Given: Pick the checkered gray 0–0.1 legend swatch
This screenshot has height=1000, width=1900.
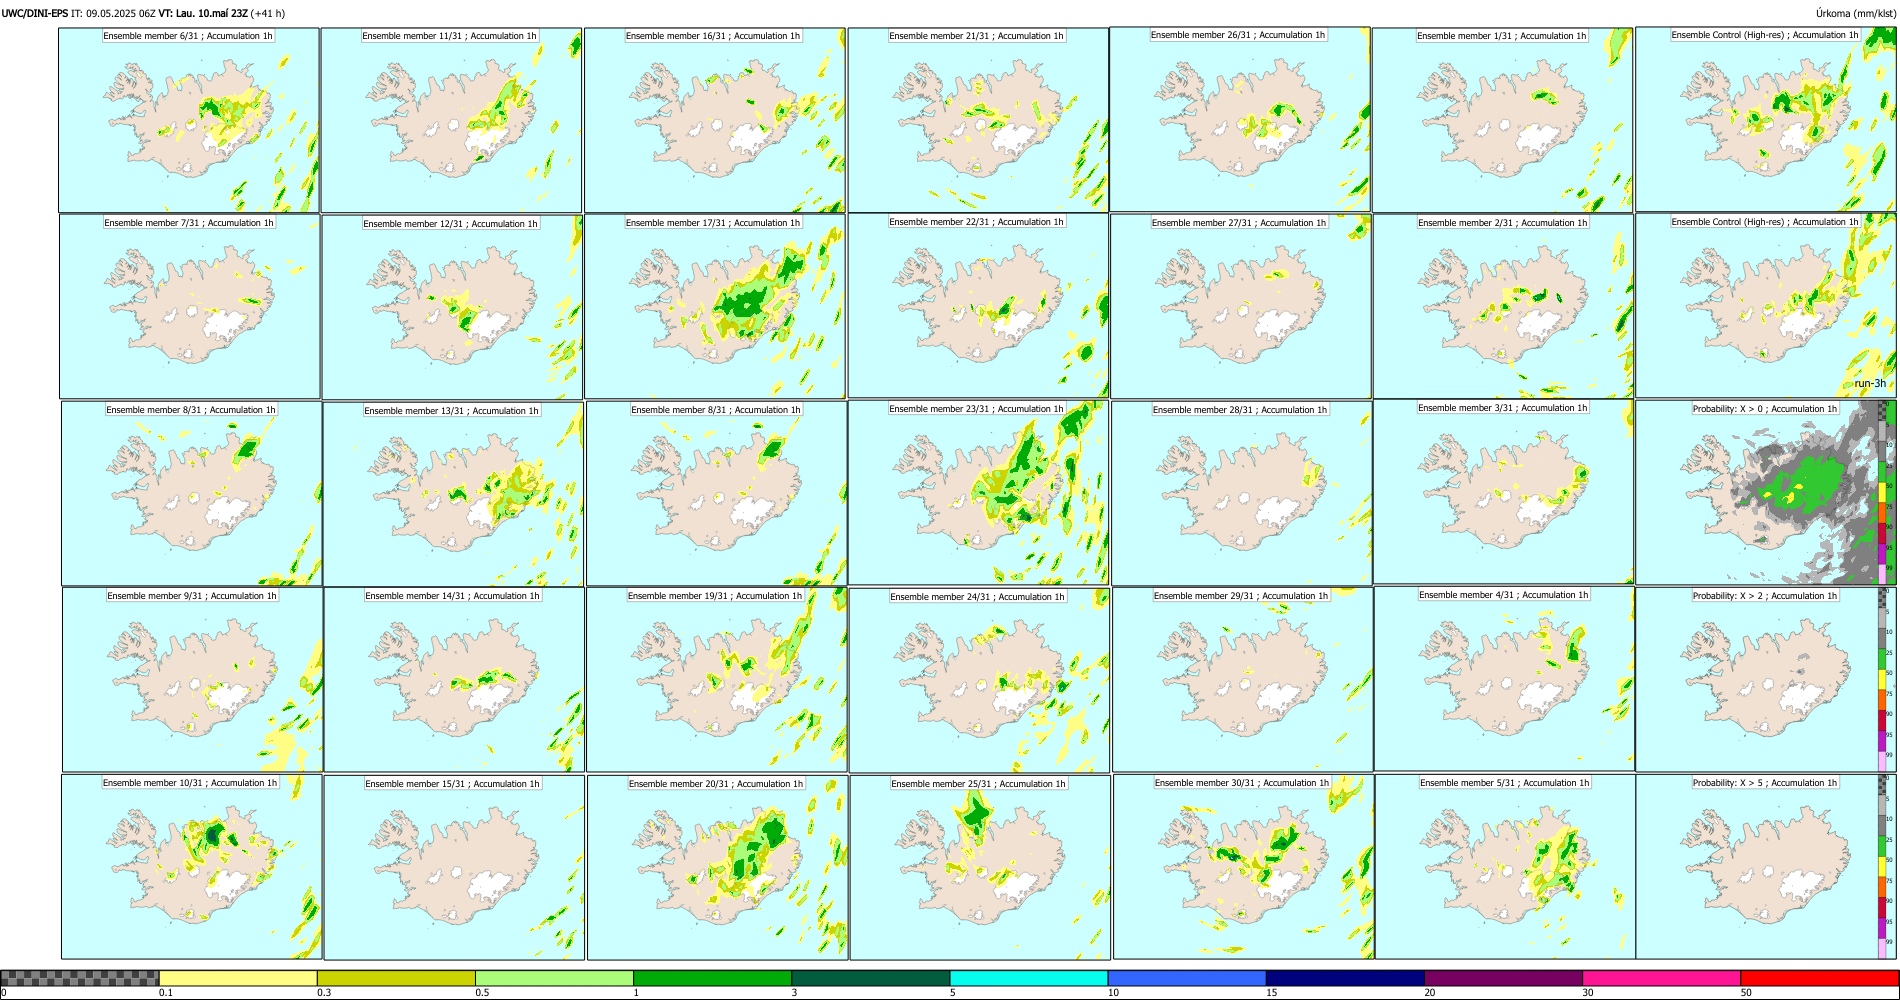Looking at the screenshot, I should click(80, 978).
